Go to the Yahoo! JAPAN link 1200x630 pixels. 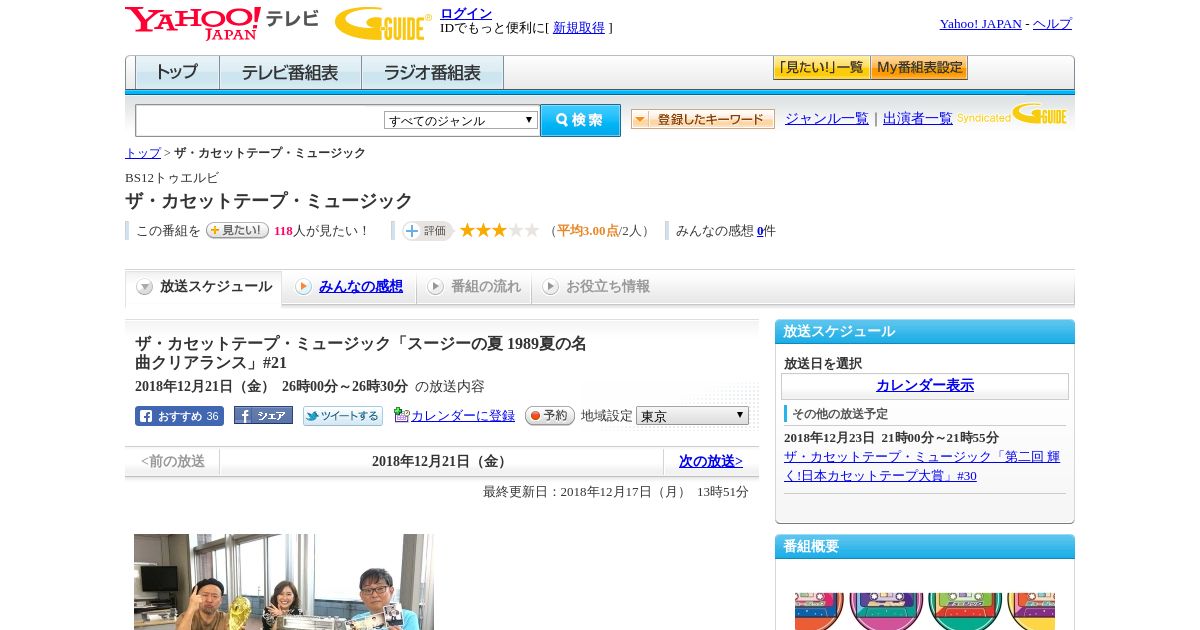click(x=980, y=23)
